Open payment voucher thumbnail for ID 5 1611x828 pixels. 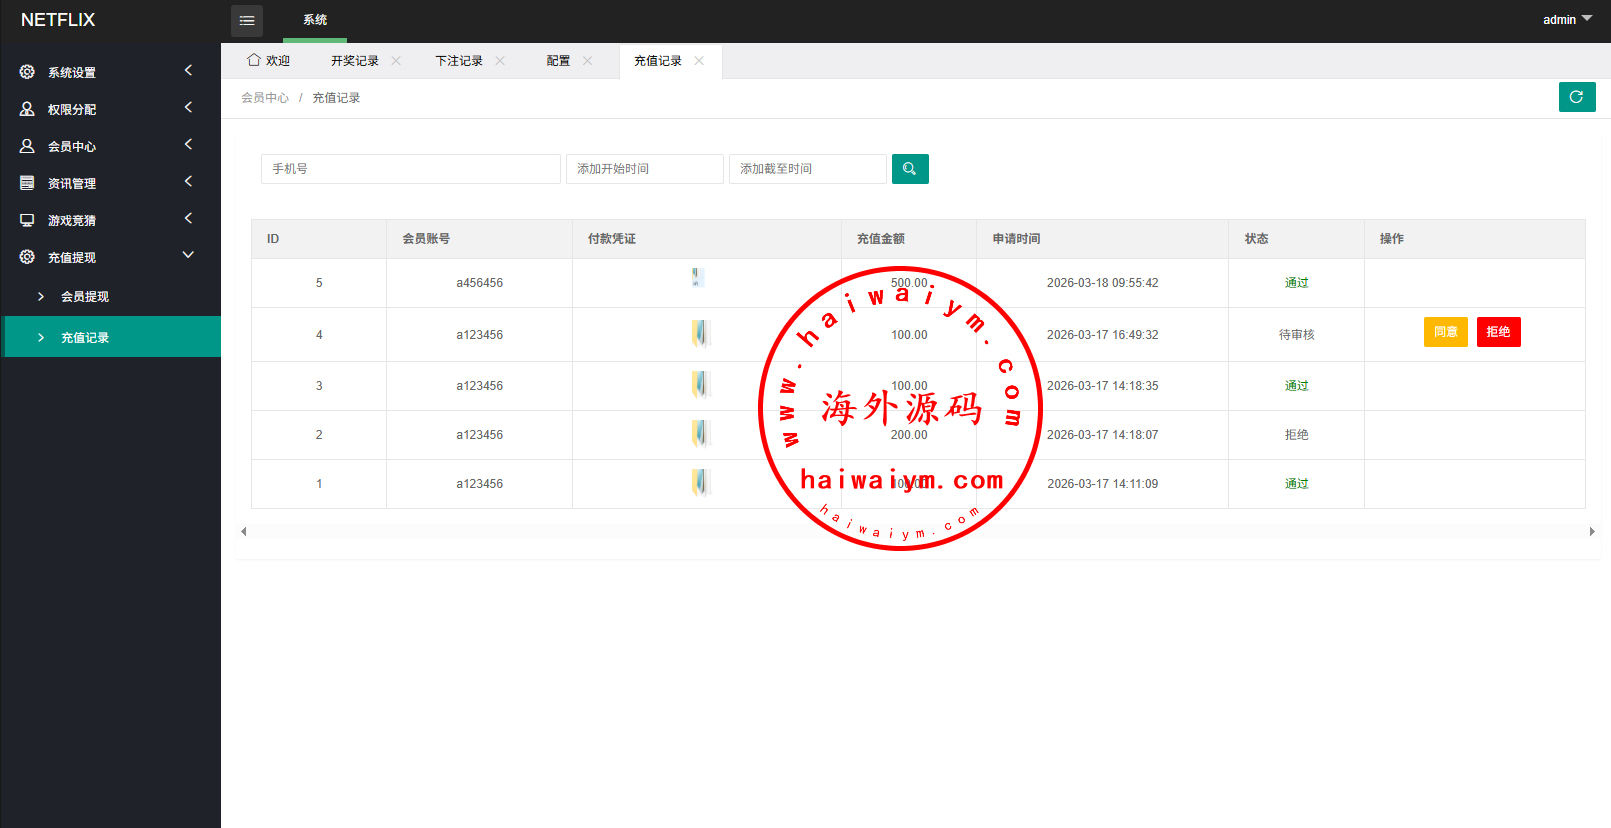(698, 278)
